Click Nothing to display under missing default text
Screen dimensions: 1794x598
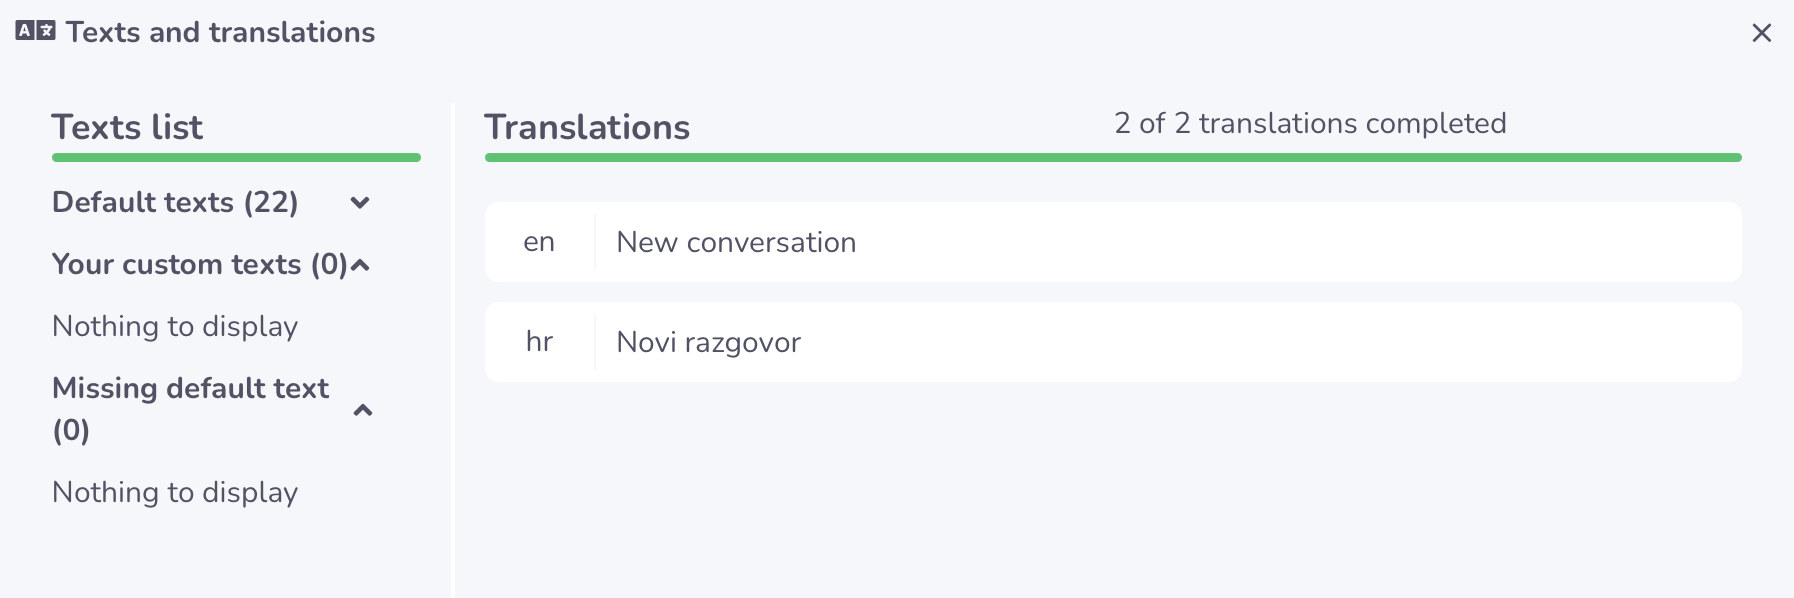click(x=175, y=492)
